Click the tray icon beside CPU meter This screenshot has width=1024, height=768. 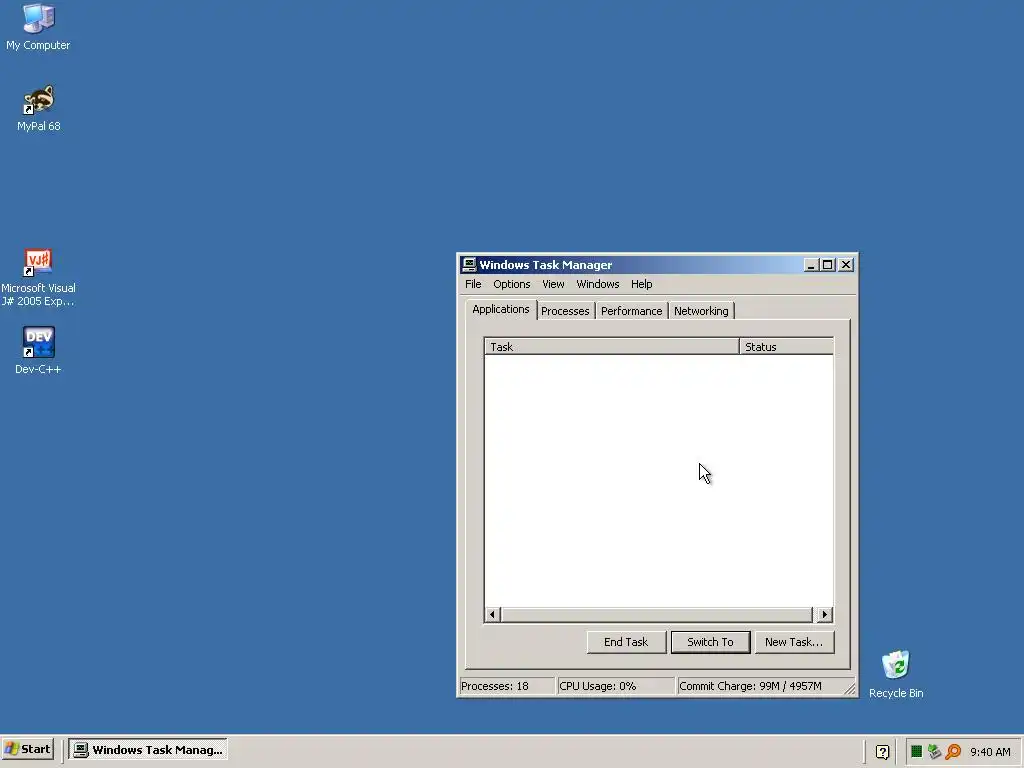point(935,752)
